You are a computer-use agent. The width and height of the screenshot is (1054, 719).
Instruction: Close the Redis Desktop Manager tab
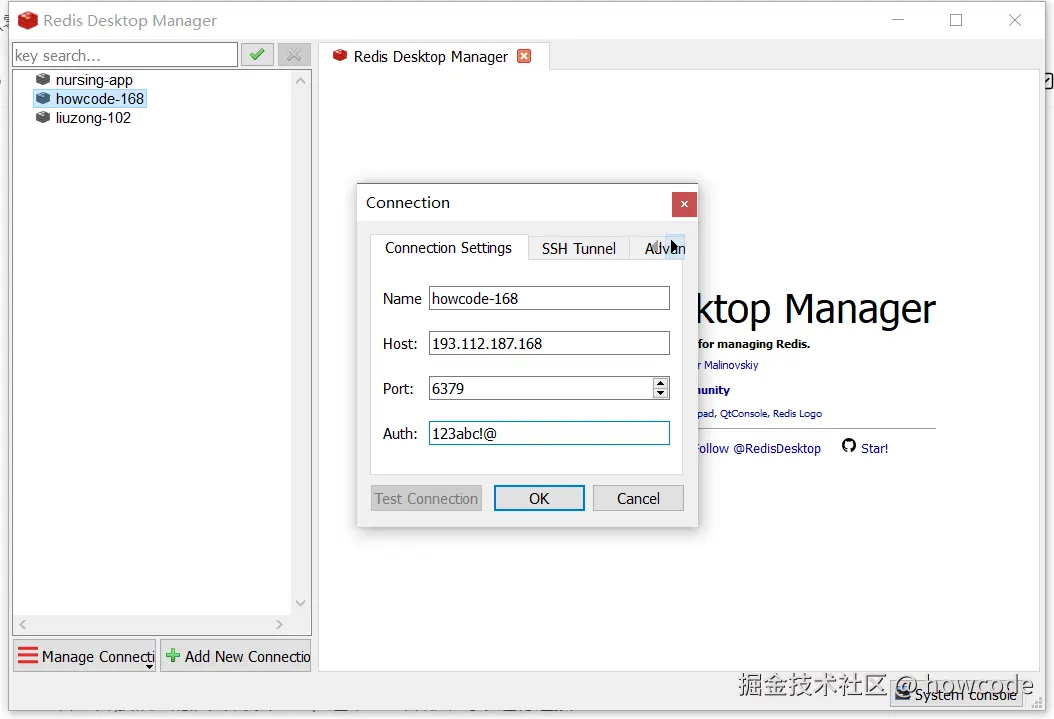click(x=524, y=56)
